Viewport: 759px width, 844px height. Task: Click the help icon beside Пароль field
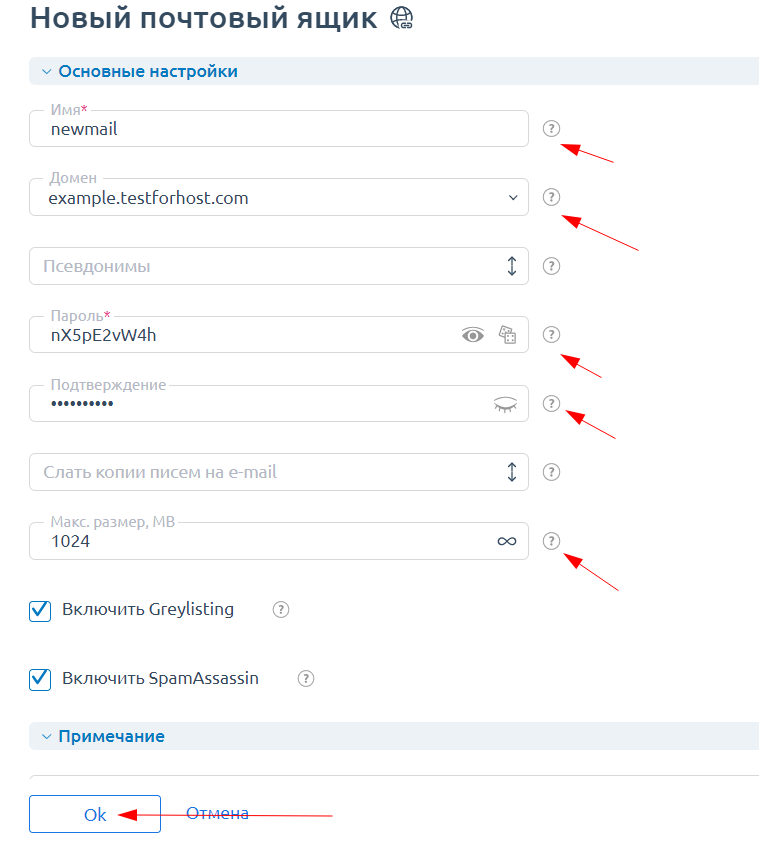551,335
